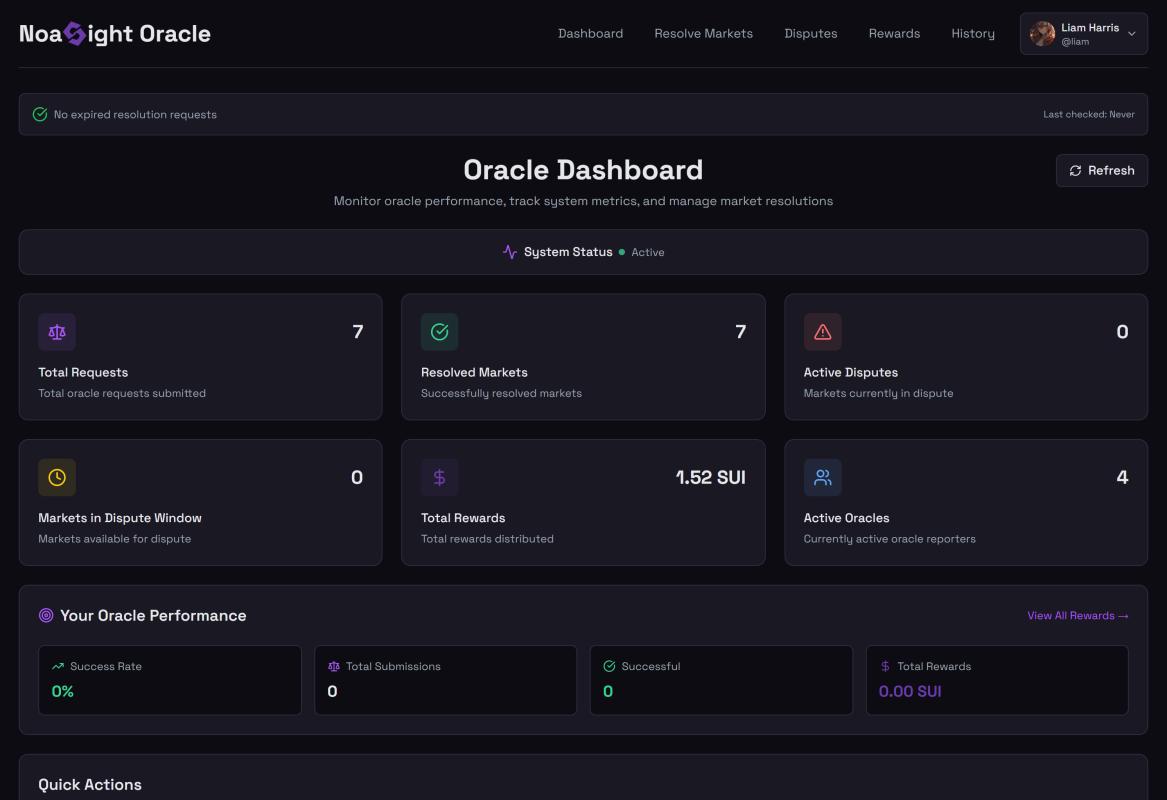This screenshot has height=800, width=1167.
Task: Open the Disputes navigation item
Action: pyautogui.click(x=810, y=34)
